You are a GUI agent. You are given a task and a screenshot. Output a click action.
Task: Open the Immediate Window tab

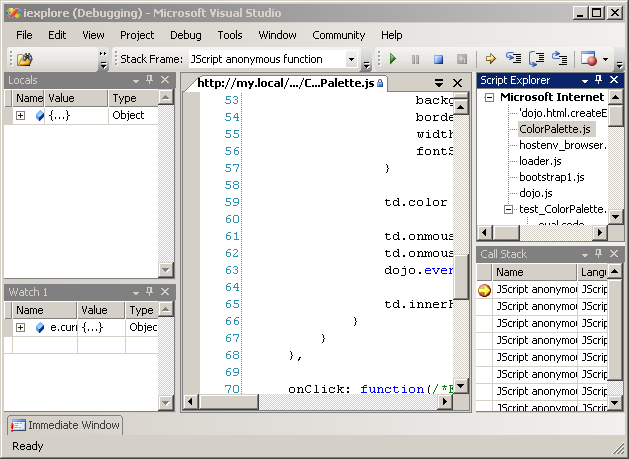pyautogui.click(x=65, y=425)
